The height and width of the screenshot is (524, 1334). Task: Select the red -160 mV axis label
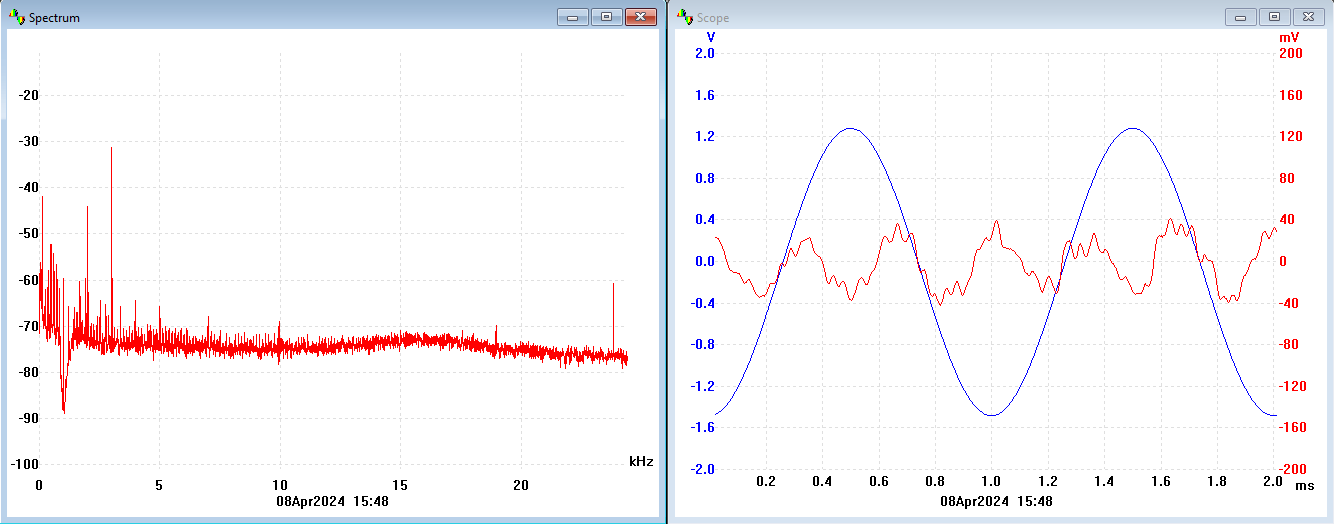1294,427
